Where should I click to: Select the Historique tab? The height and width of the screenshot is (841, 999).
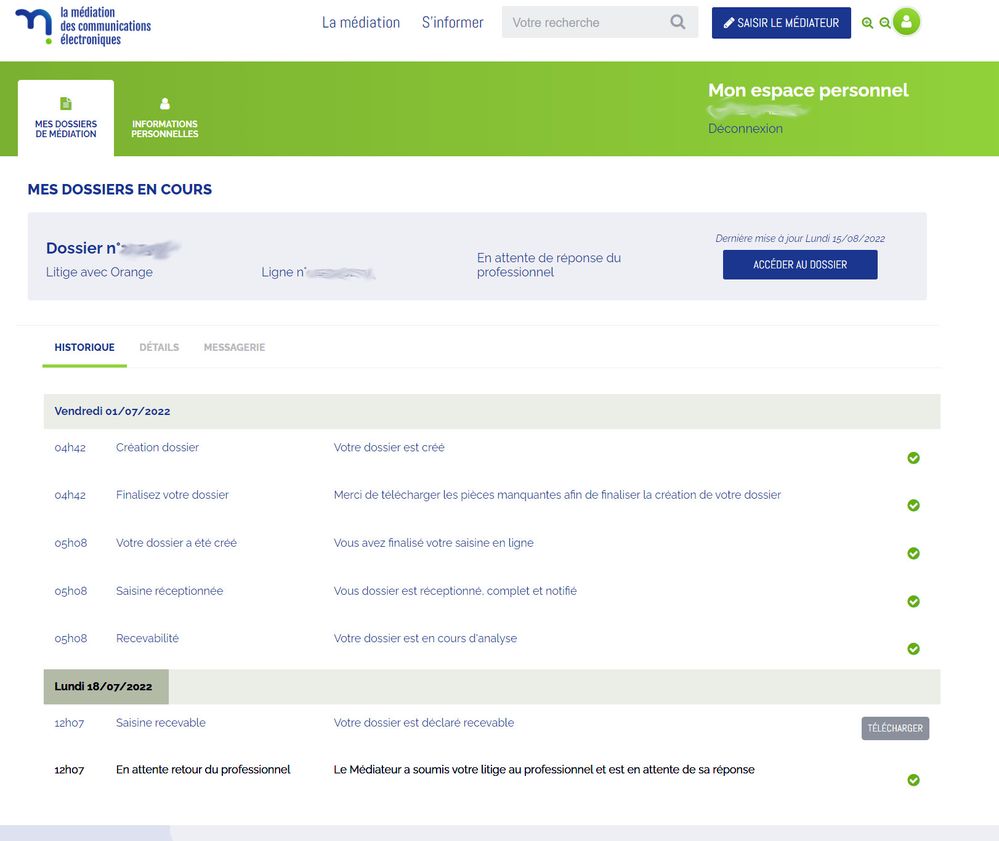(84, 347)
